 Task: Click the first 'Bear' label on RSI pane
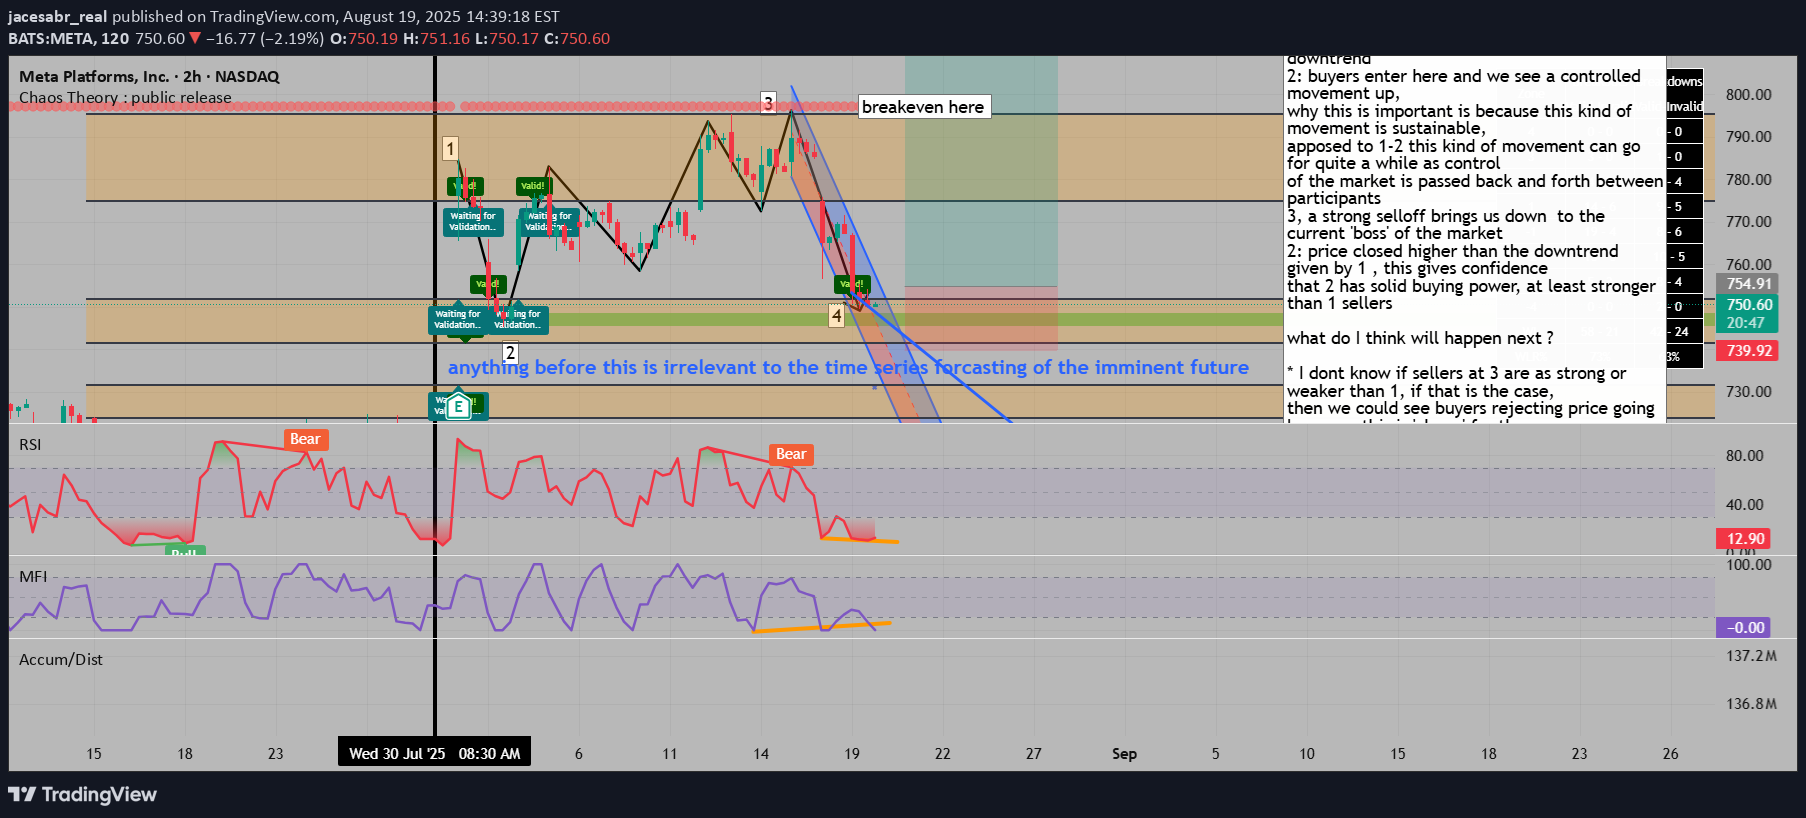click(305, 439)
